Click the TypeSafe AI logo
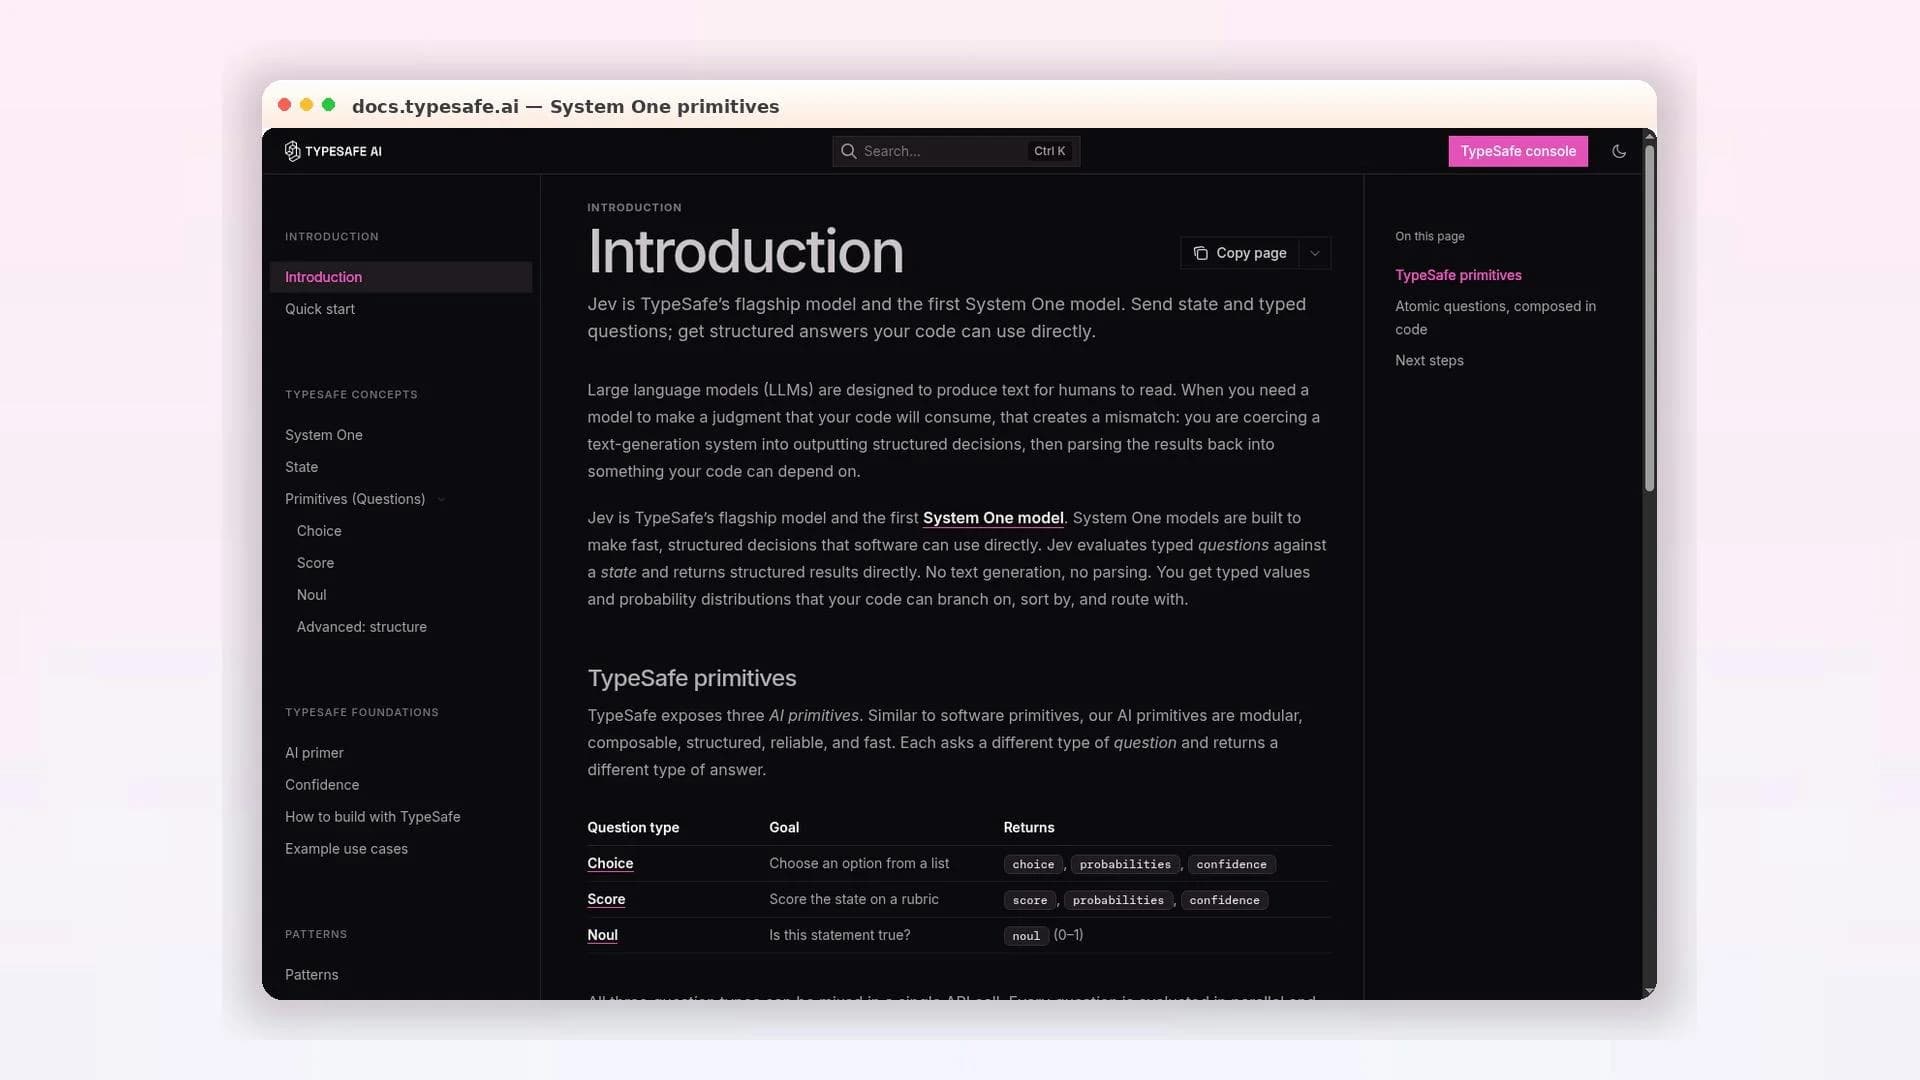The height and width of the screenshot is (1080, 1920). tap(333, 151)
